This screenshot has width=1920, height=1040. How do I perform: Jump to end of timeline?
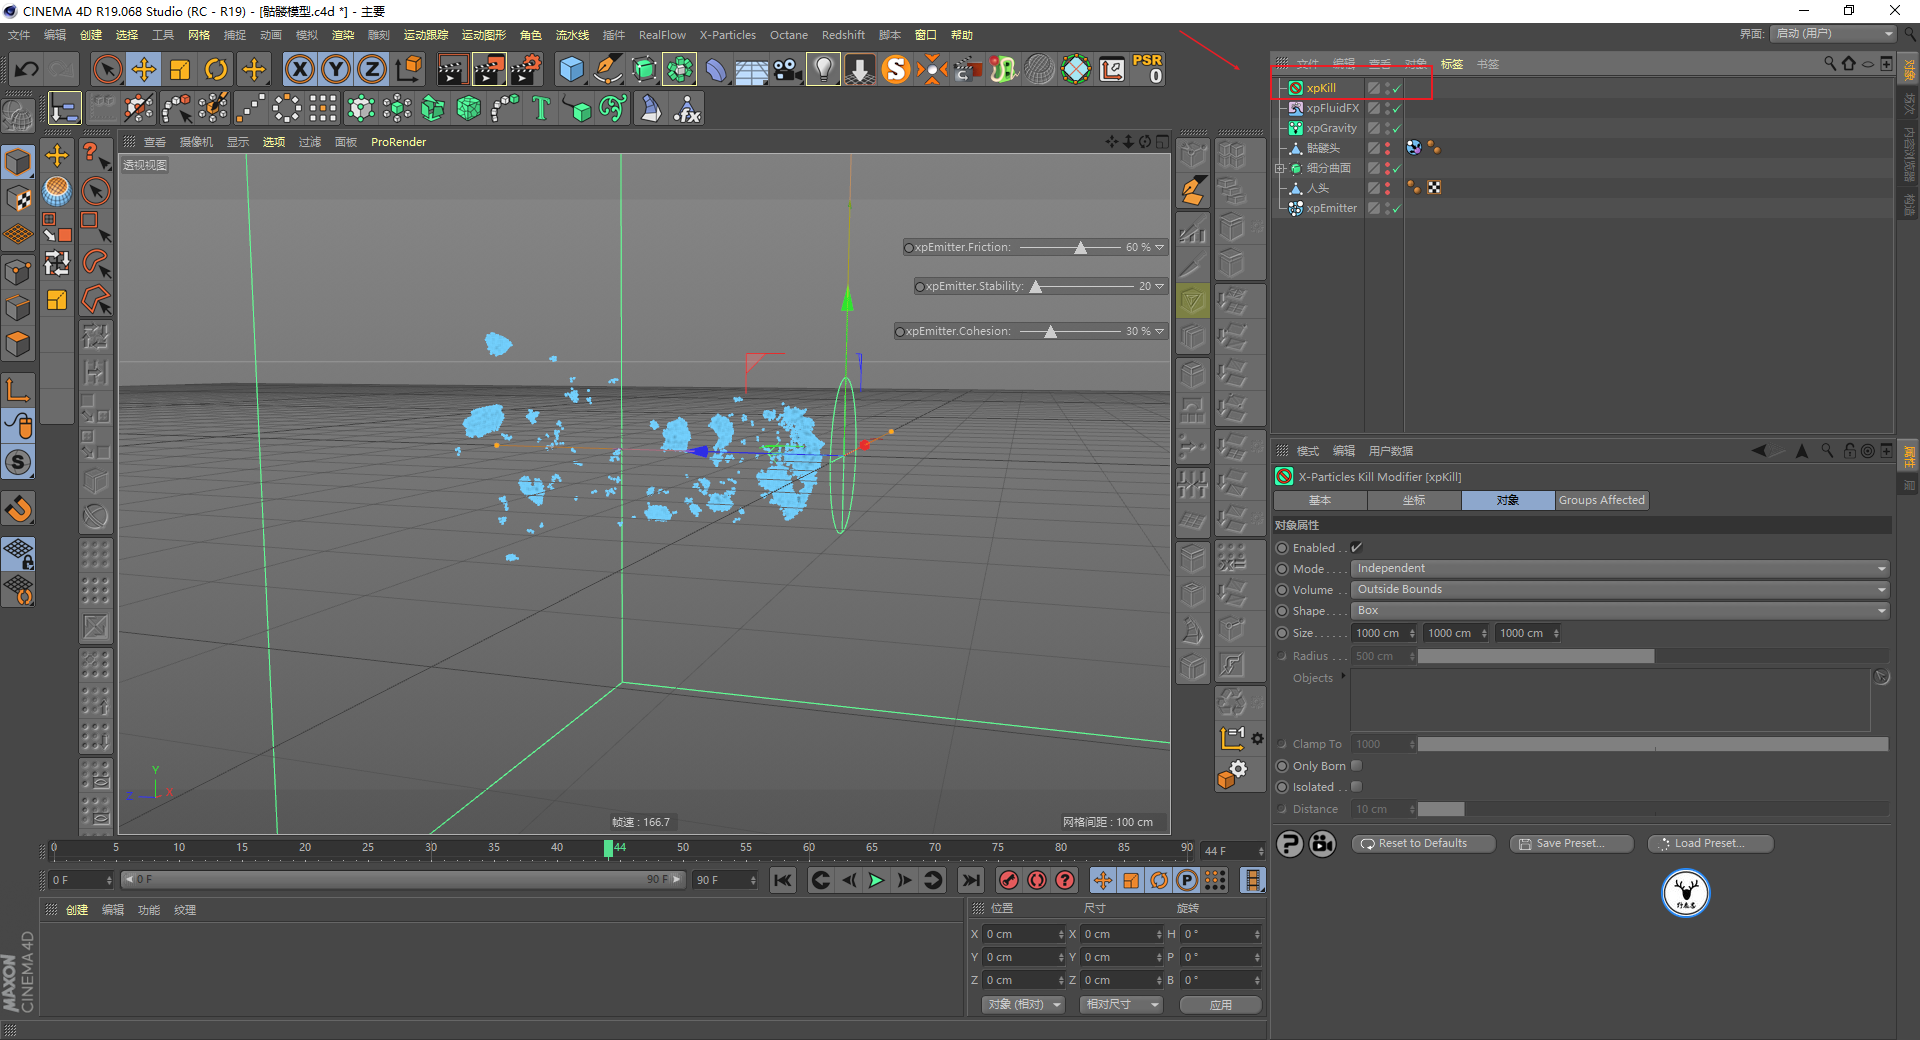point(970,880)
